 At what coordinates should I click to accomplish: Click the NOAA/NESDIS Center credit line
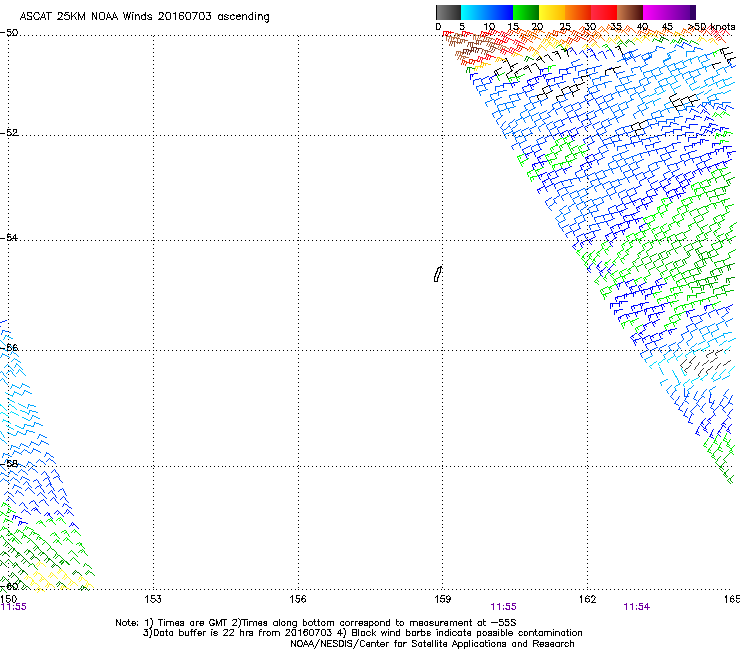click(x=432, y=644)
